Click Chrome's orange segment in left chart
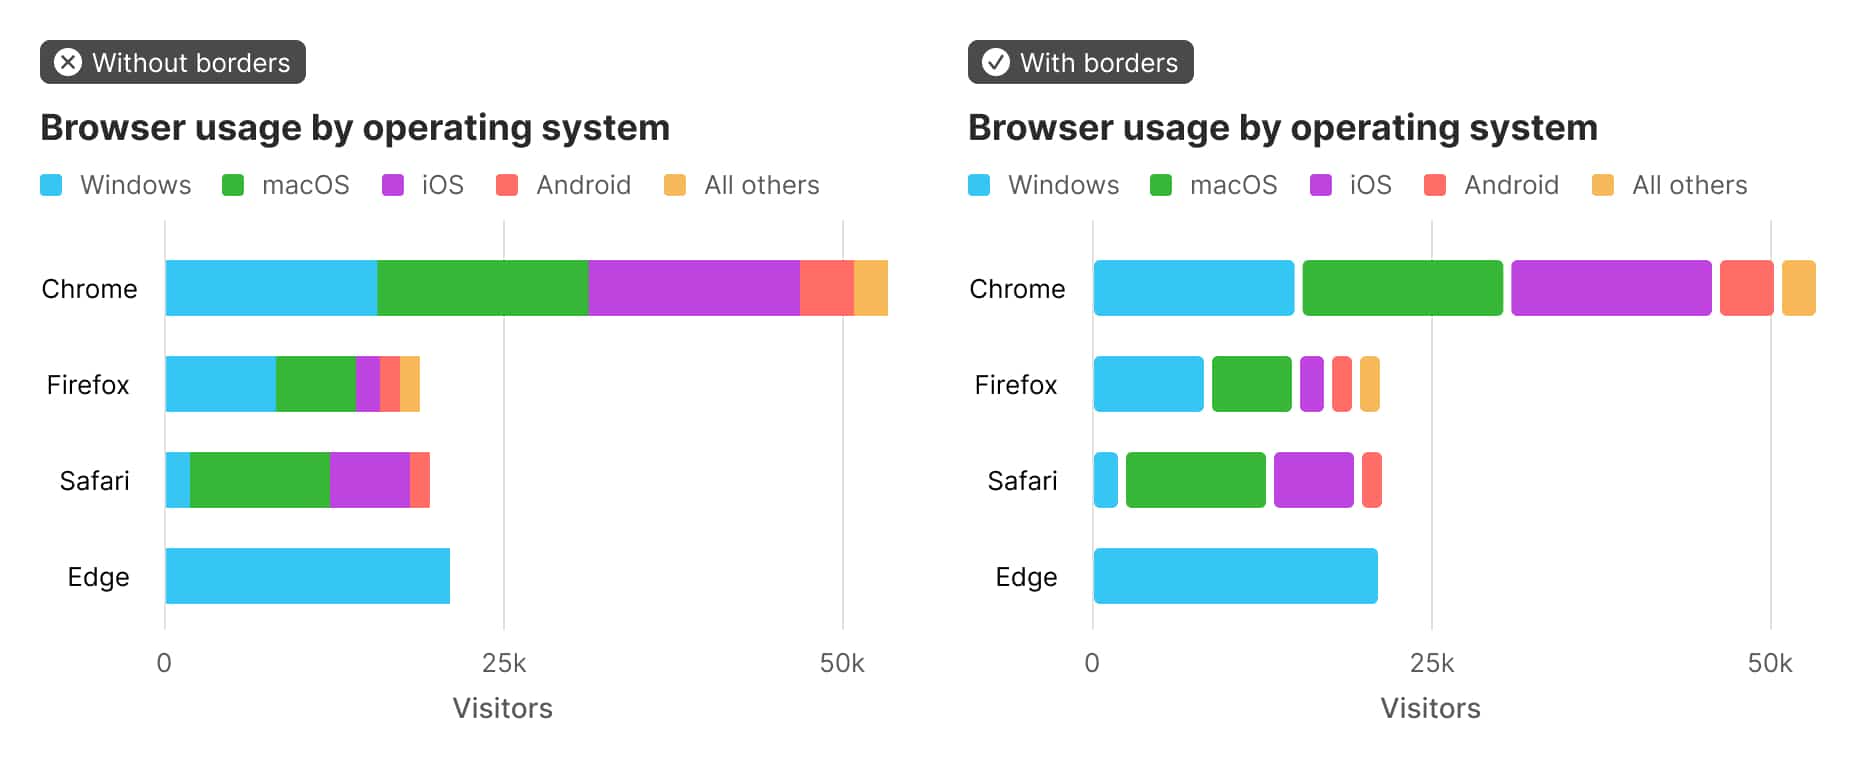 871,288
